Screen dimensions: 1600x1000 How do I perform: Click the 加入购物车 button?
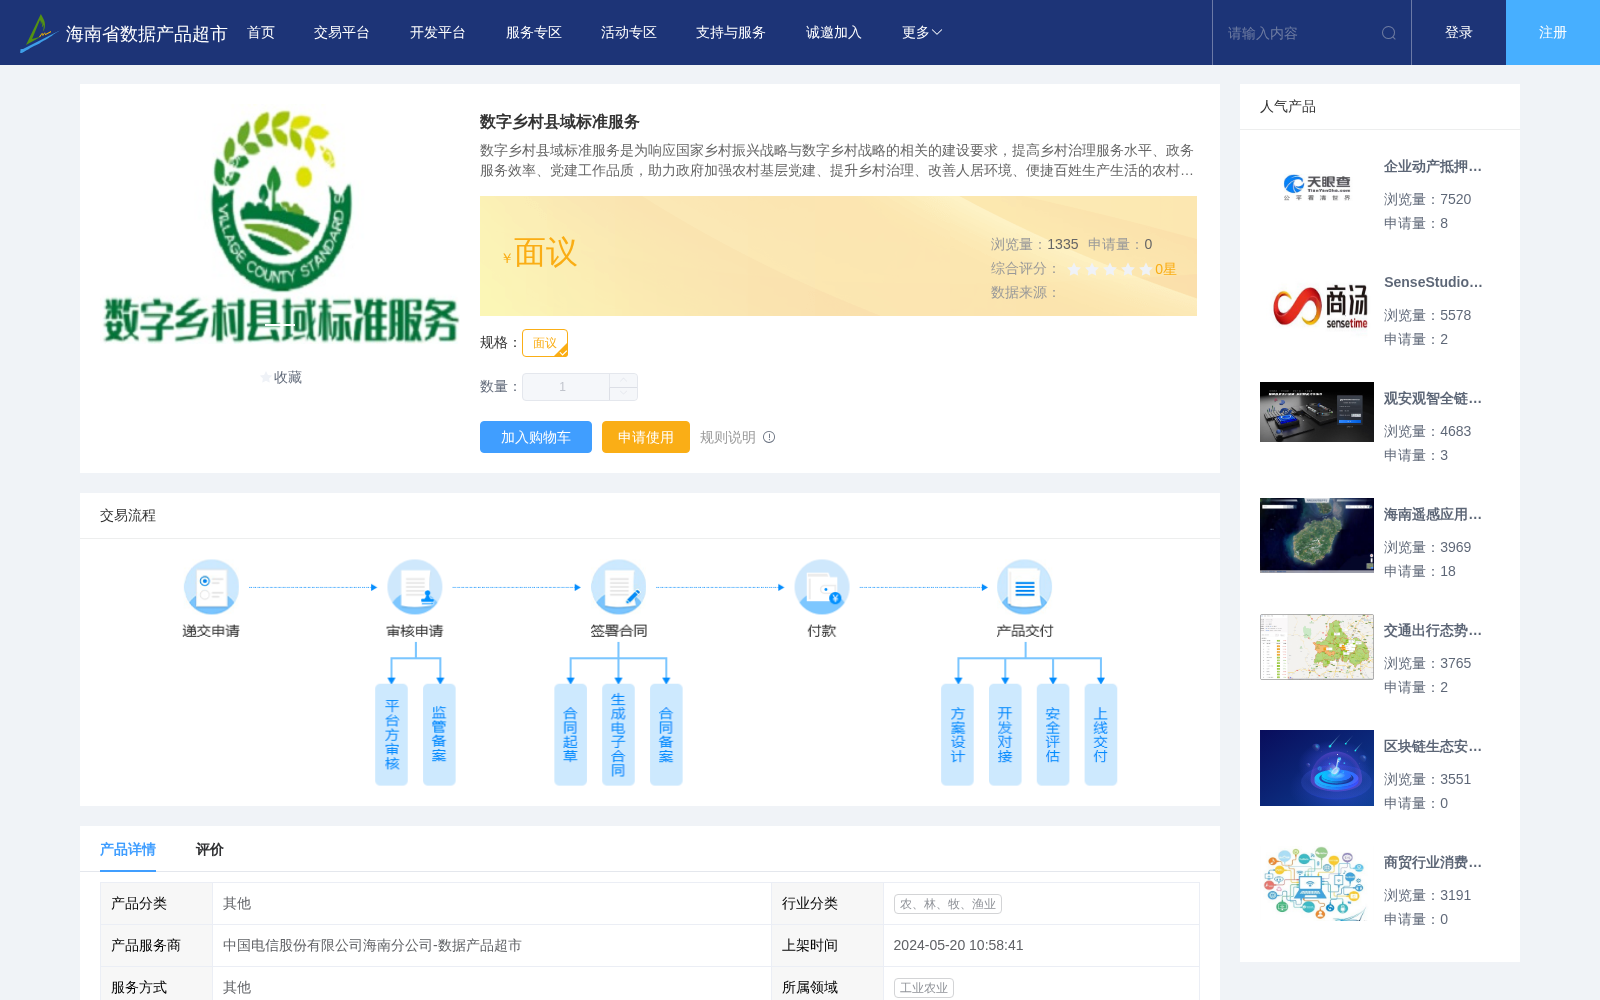[x=536, y=437]
